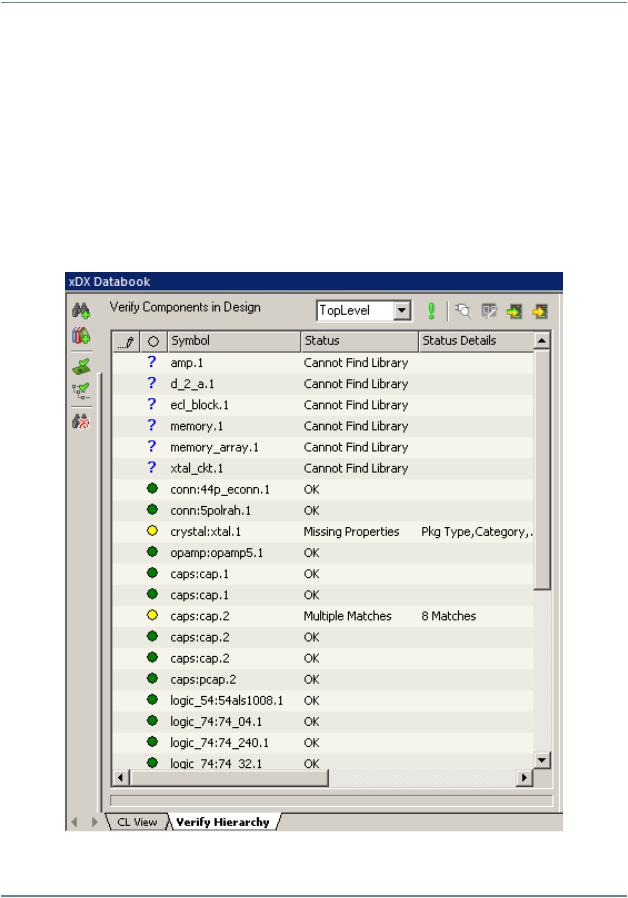The height and width of the screenshot is (898, 628).
Task: Click the pencil edit column header
Action: coord(126,341)
